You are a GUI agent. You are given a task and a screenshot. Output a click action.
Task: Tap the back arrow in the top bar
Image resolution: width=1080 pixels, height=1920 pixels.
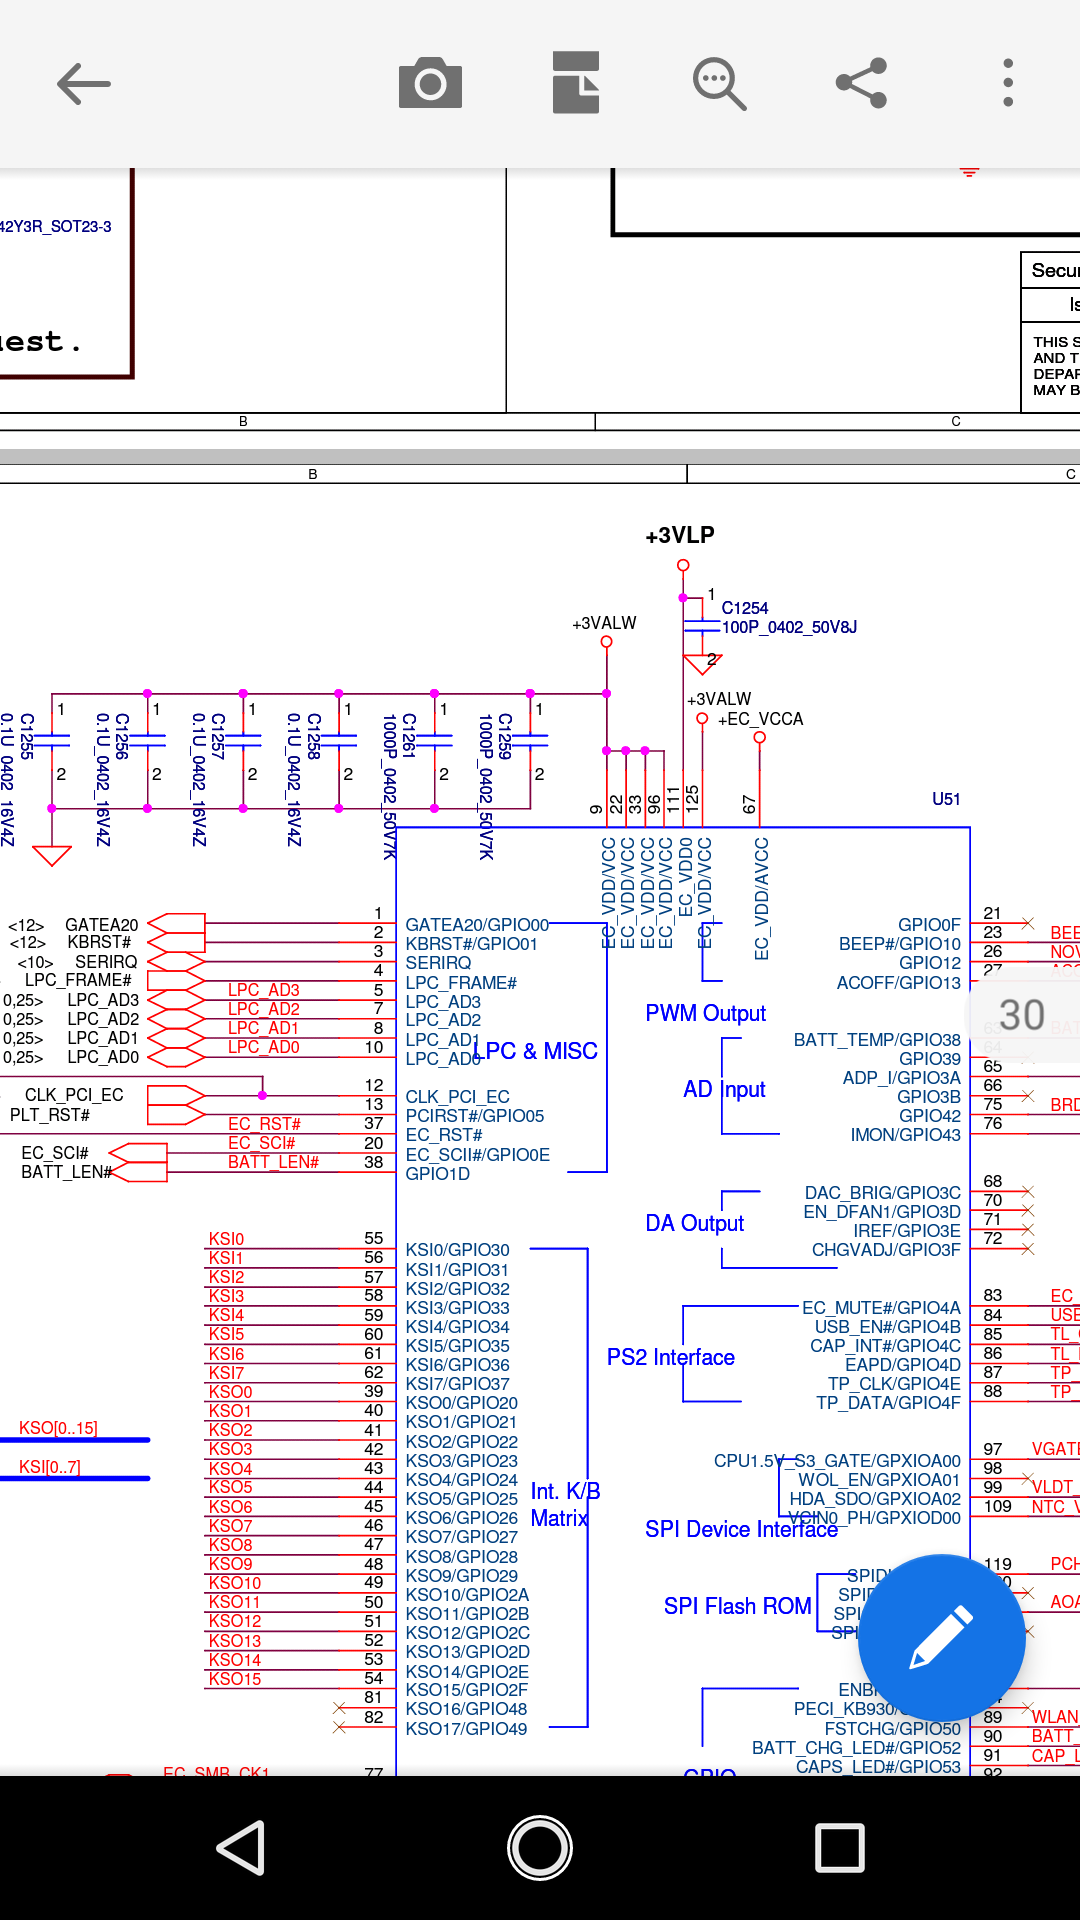coord(84,84)
